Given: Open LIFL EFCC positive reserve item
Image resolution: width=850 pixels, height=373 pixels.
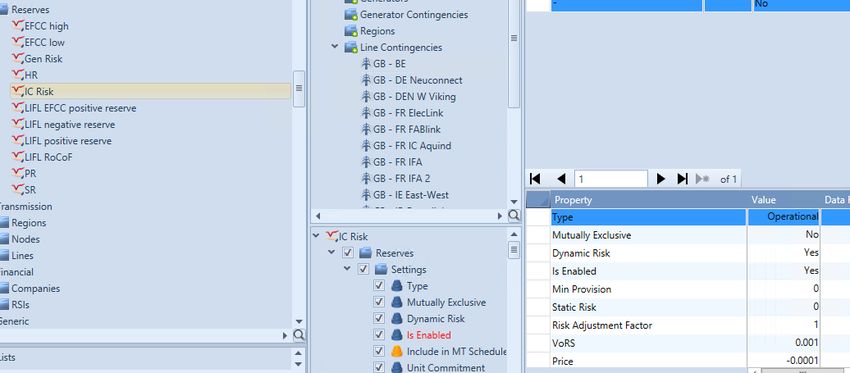Looking at the screenshot, I should click(80, 108).
